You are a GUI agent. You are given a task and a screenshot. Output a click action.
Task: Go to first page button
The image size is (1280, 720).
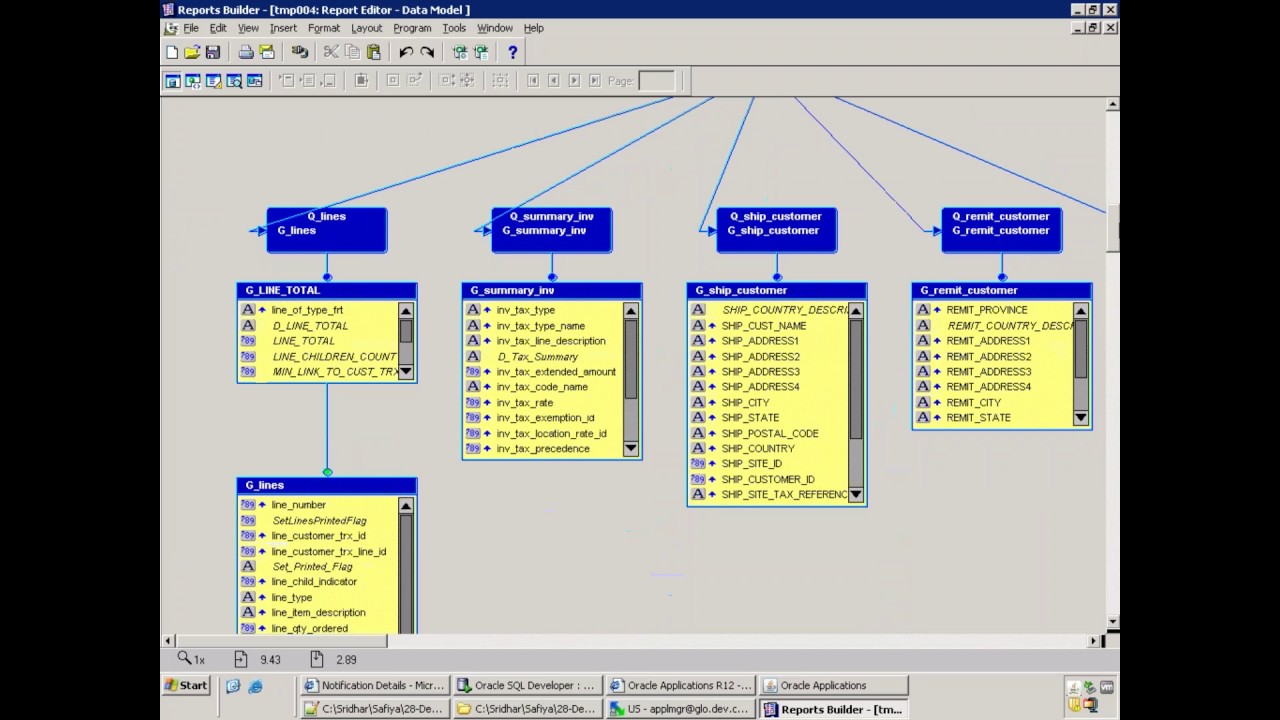533,81
